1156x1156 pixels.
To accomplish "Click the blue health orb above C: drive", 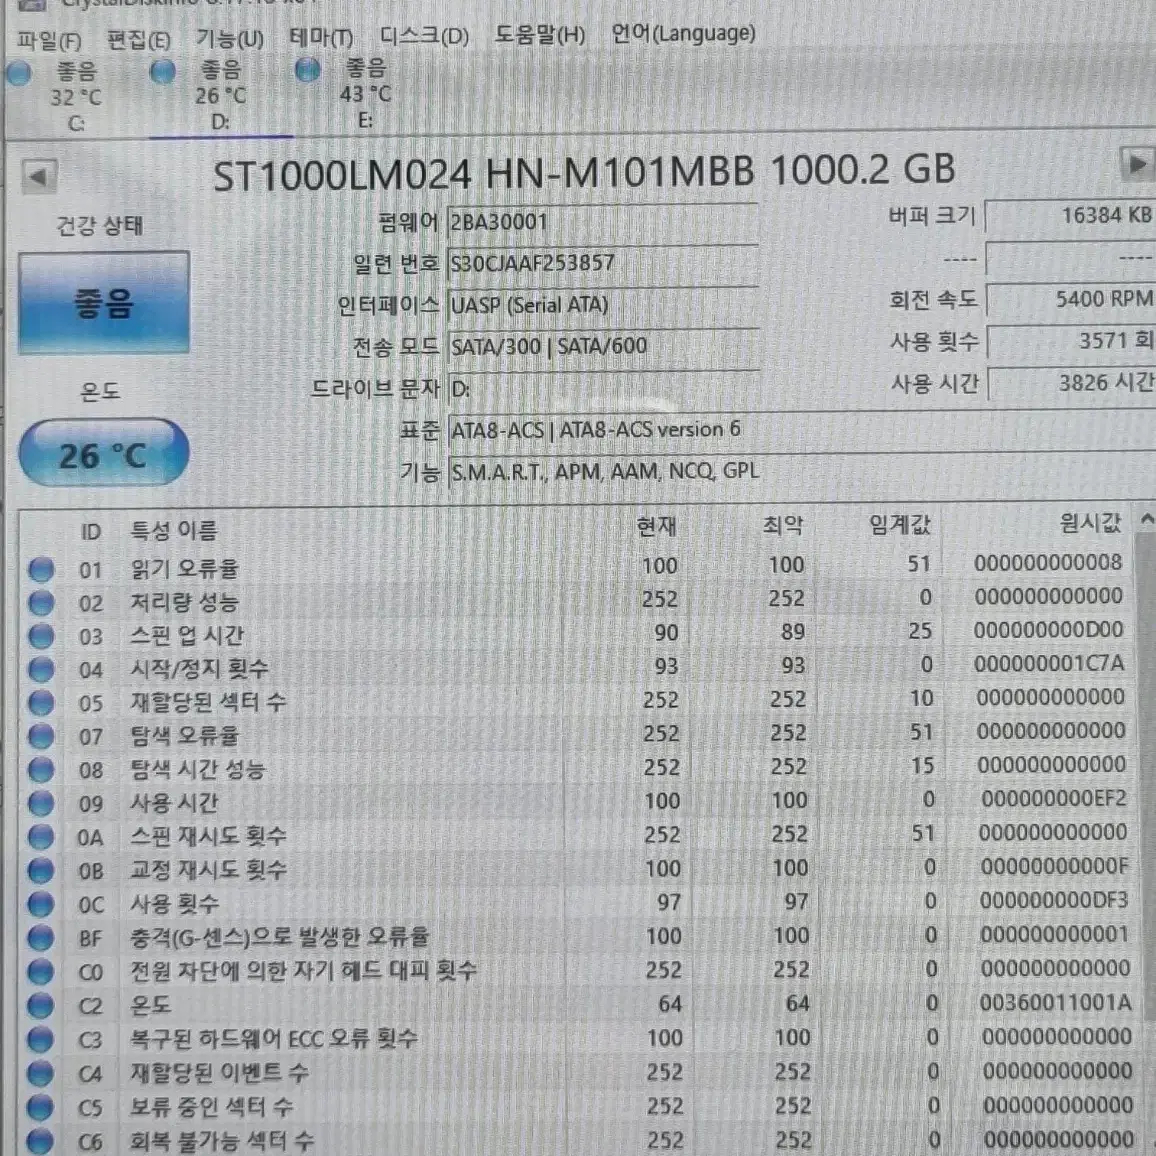I will (x=18, y=73).
